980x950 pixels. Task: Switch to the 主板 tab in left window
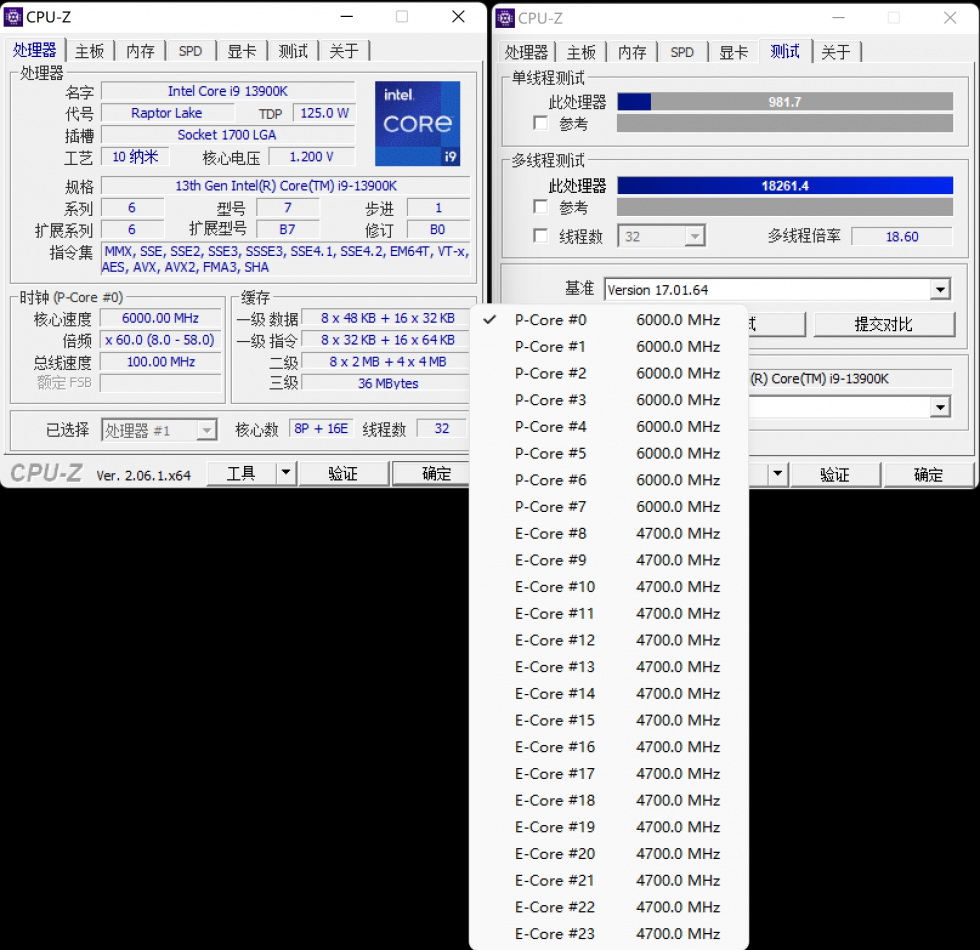point(89,51)
